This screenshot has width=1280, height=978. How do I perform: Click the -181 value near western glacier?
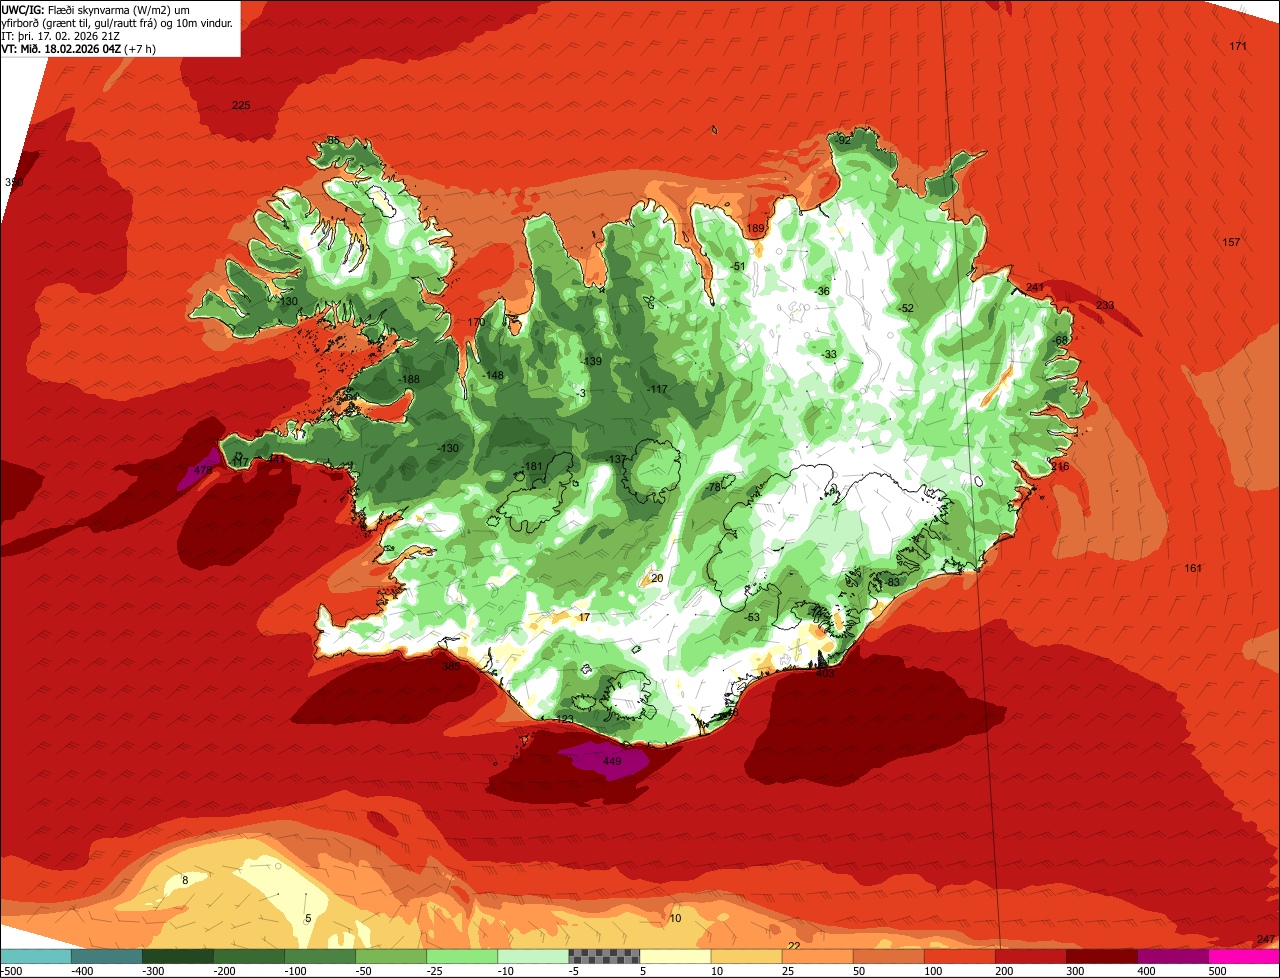[x=531, y=466]
